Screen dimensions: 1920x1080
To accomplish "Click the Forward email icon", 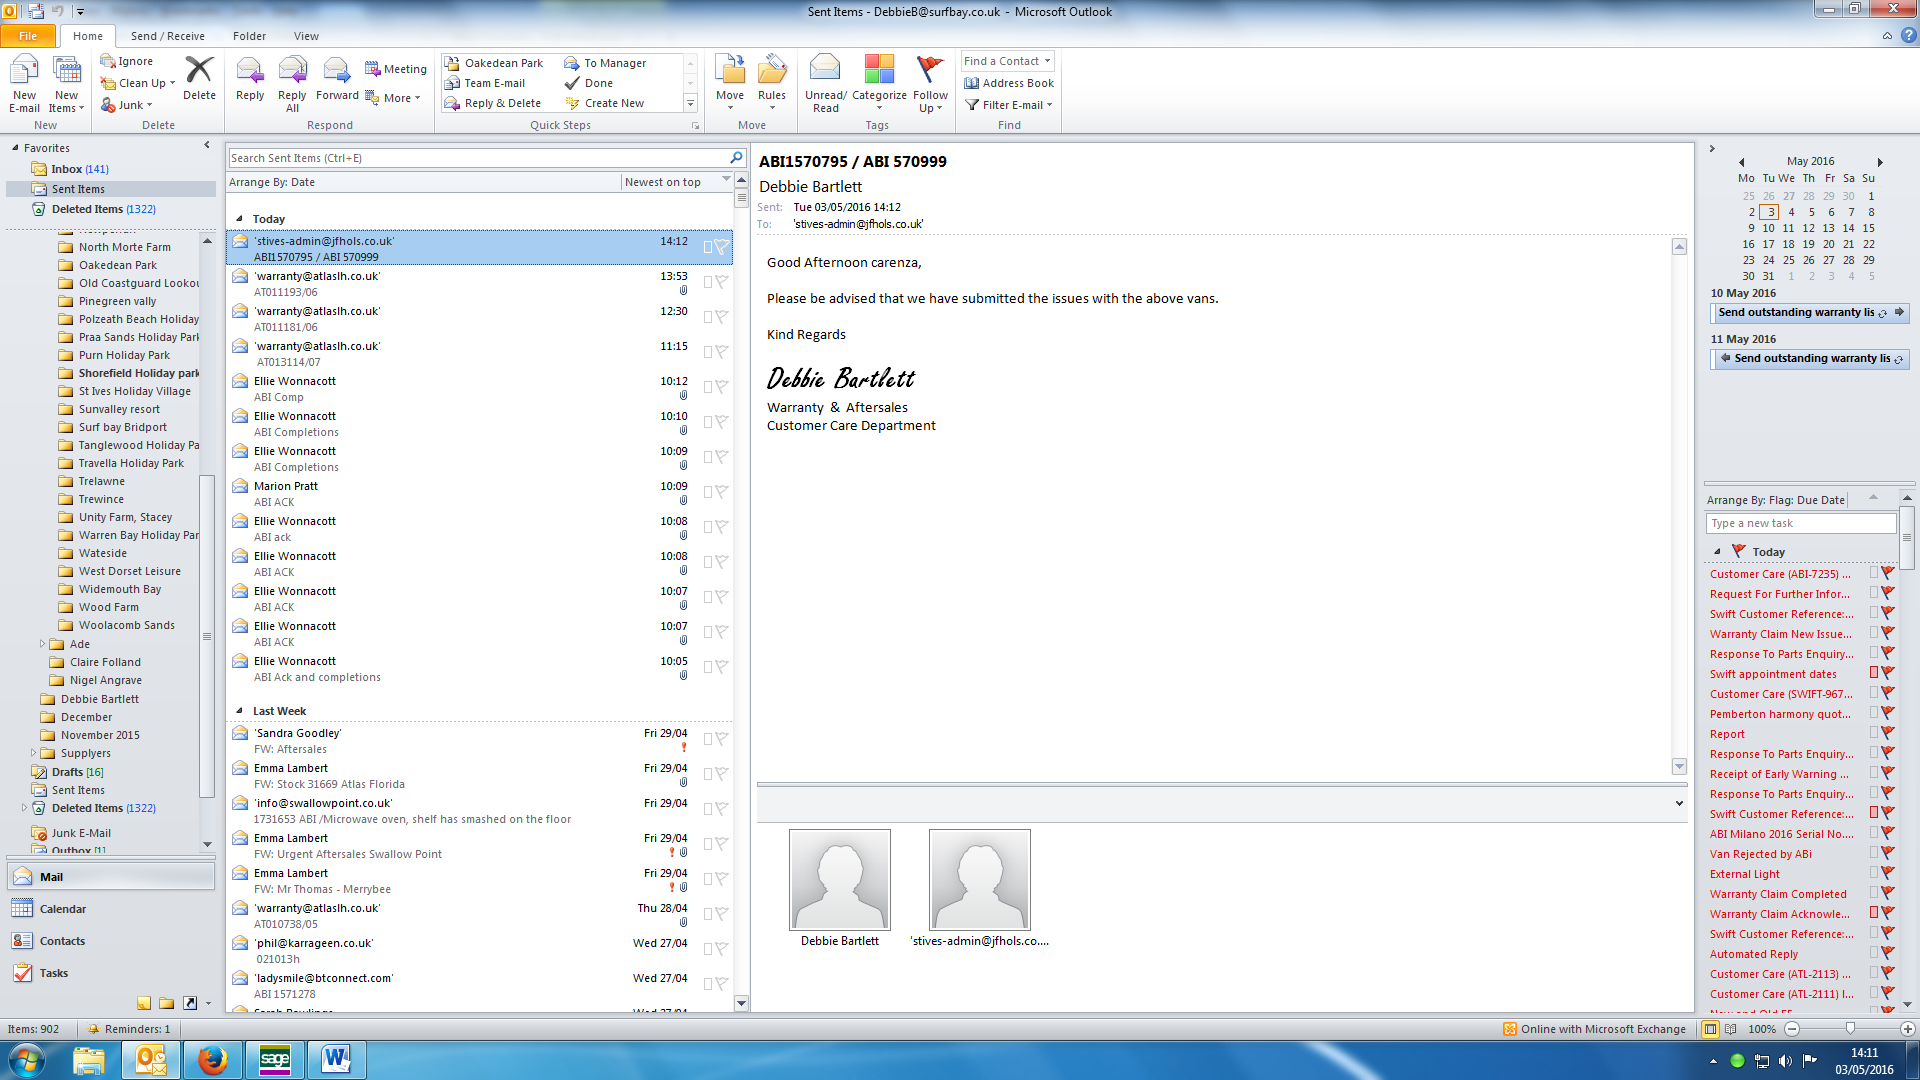I will [x=337, y=73].
